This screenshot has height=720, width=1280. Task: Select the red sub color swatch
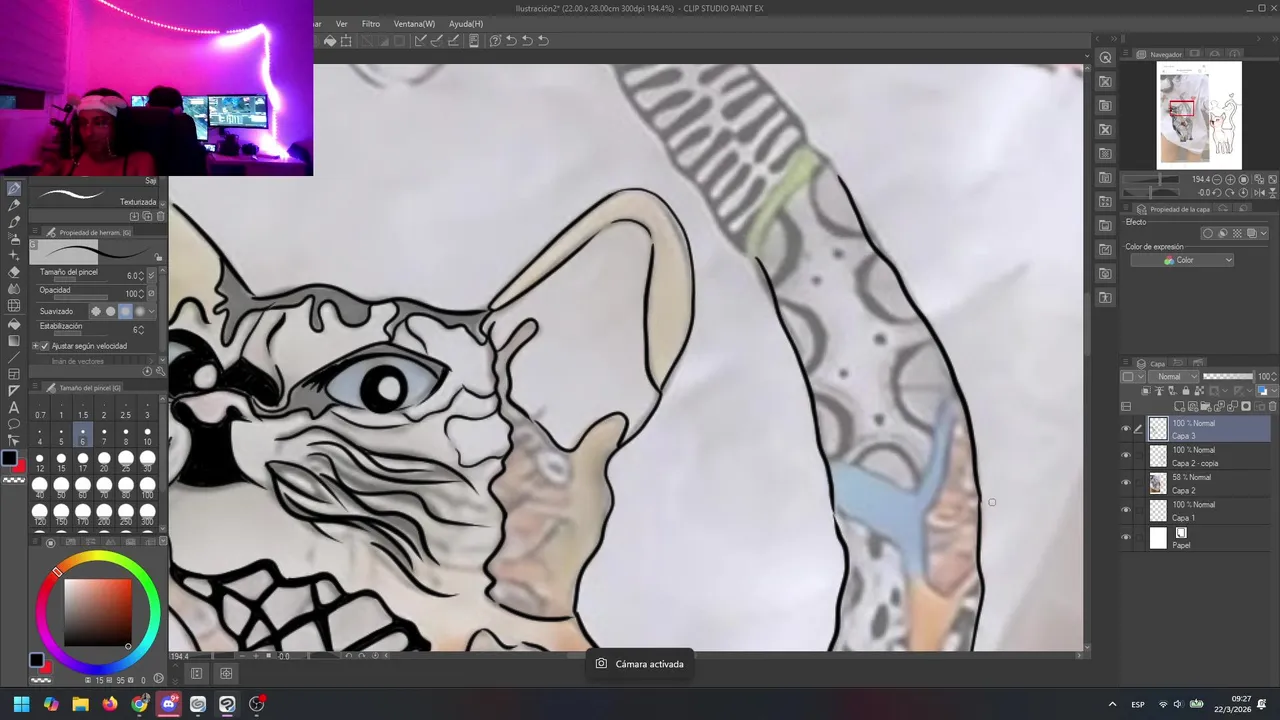pos(18,466)
